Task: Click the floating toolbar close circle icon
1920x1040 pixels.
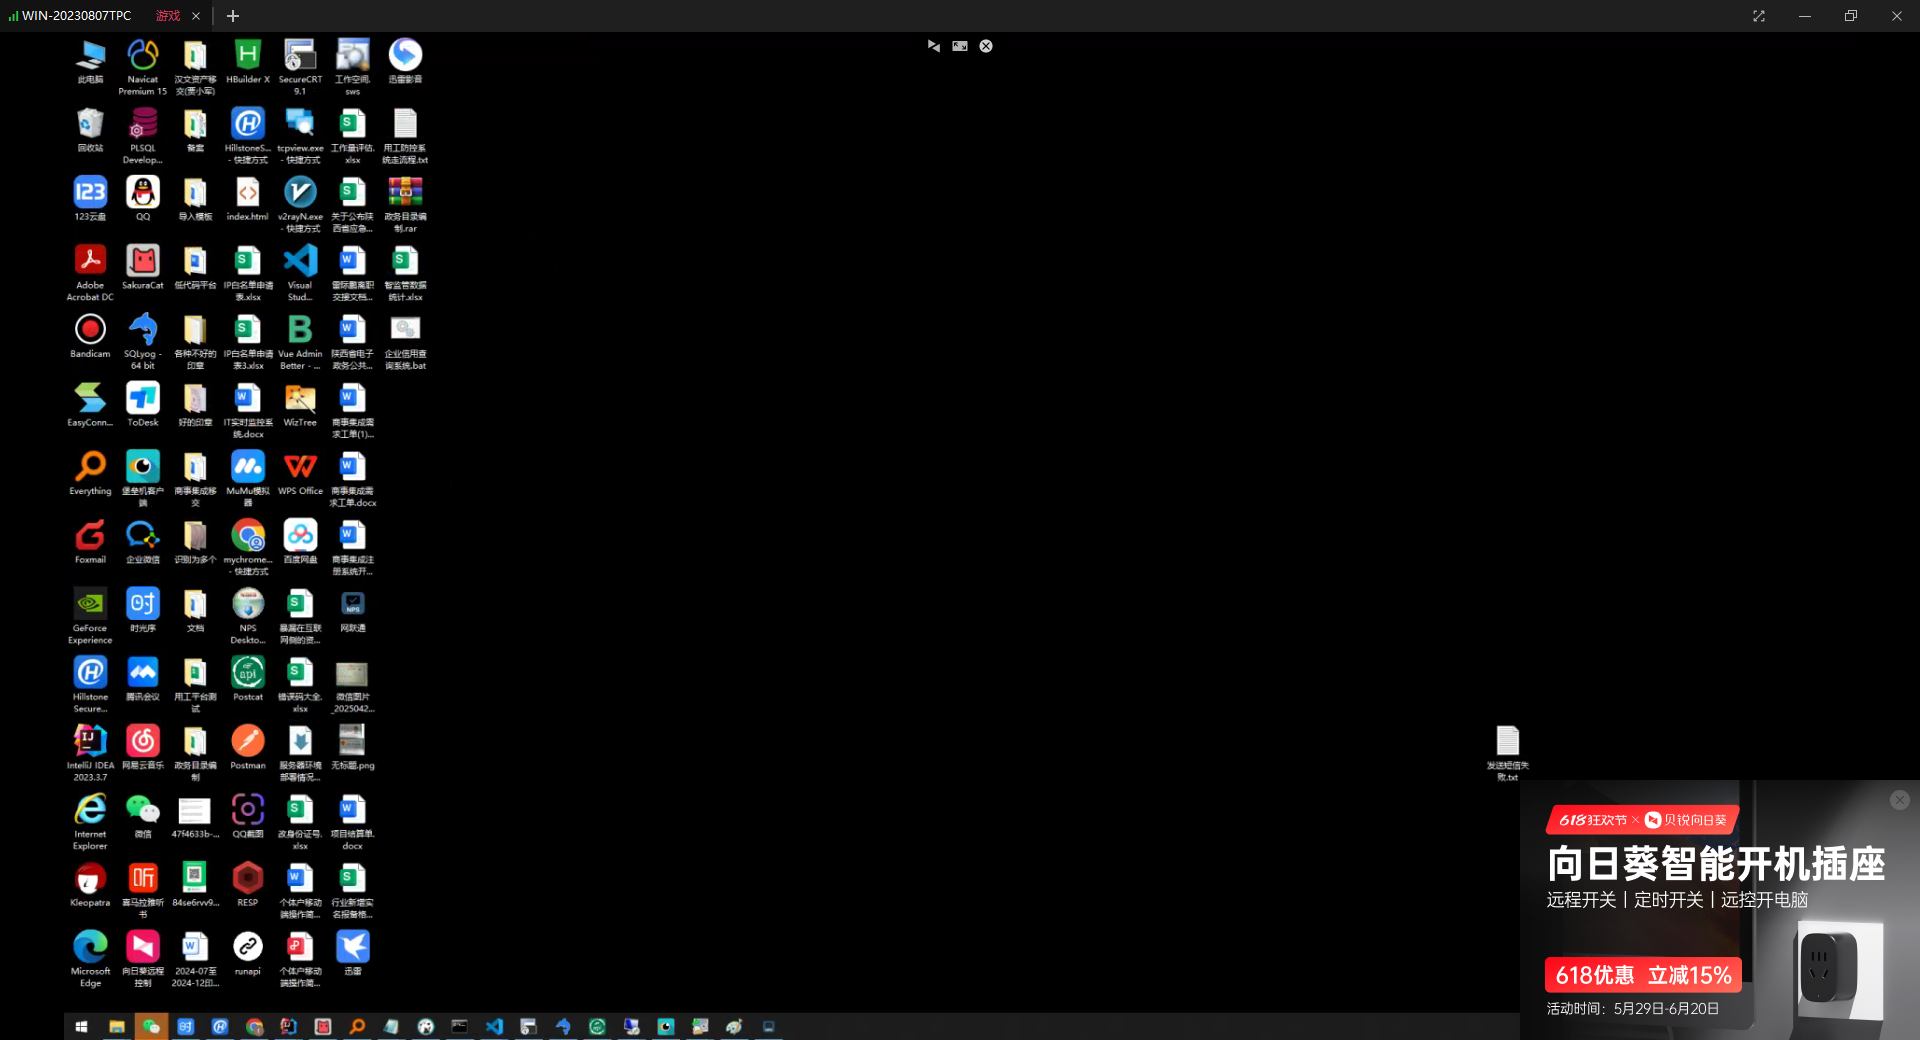Action: coord(986,46)
